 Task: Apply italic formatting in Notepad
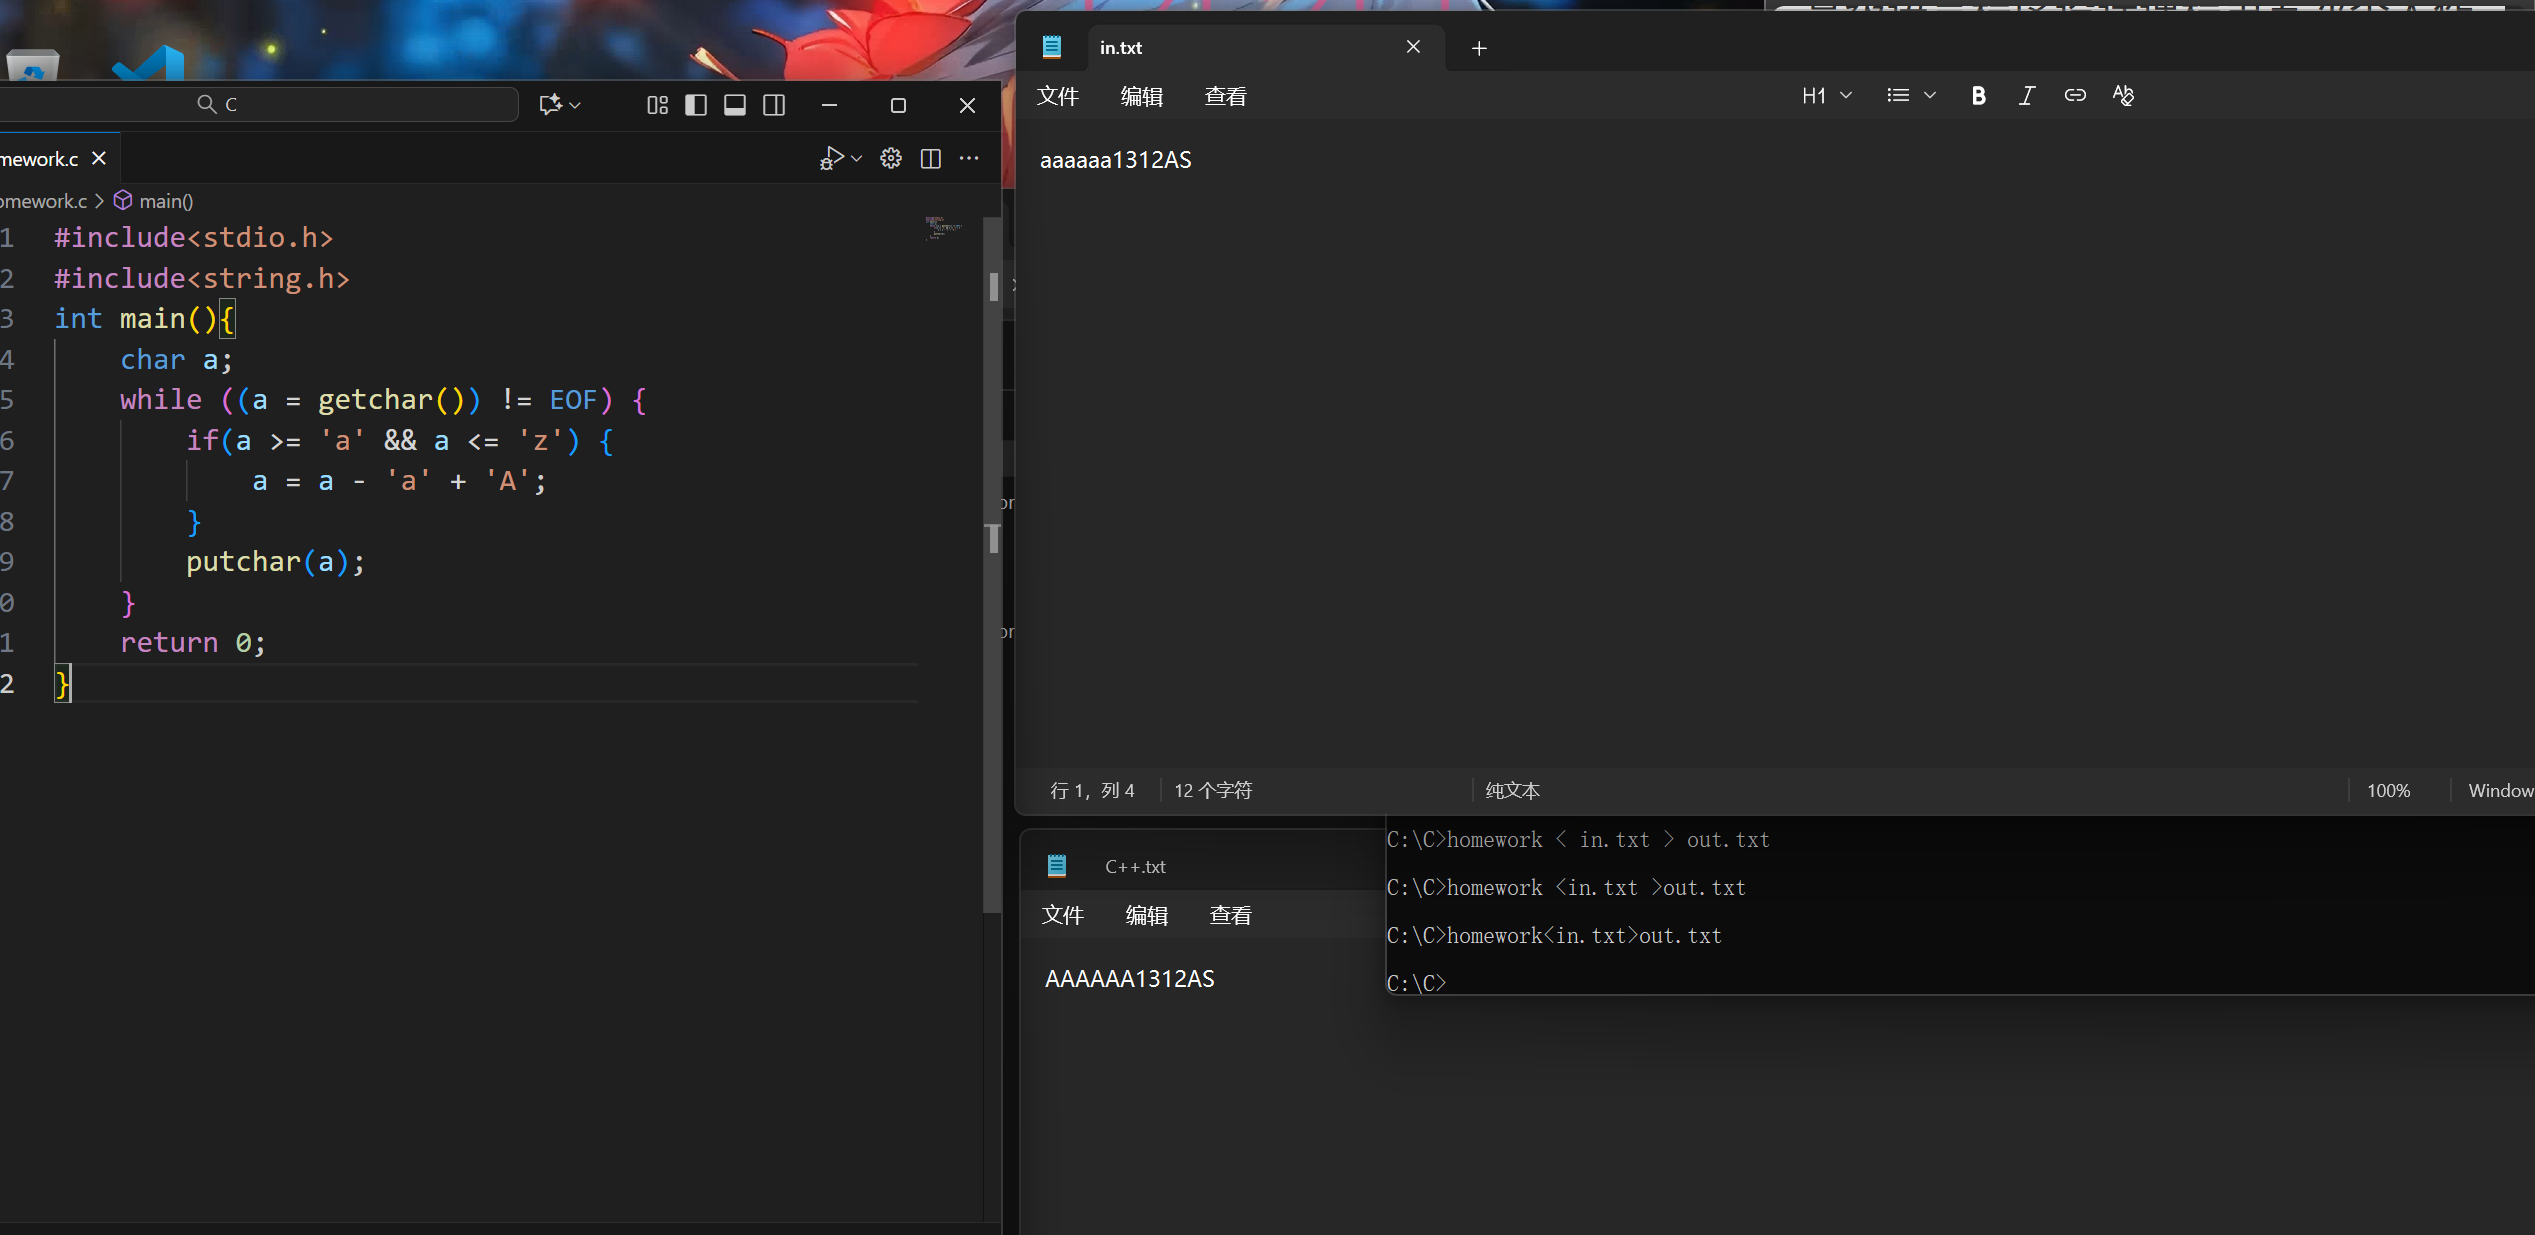tap(2027, 95)
